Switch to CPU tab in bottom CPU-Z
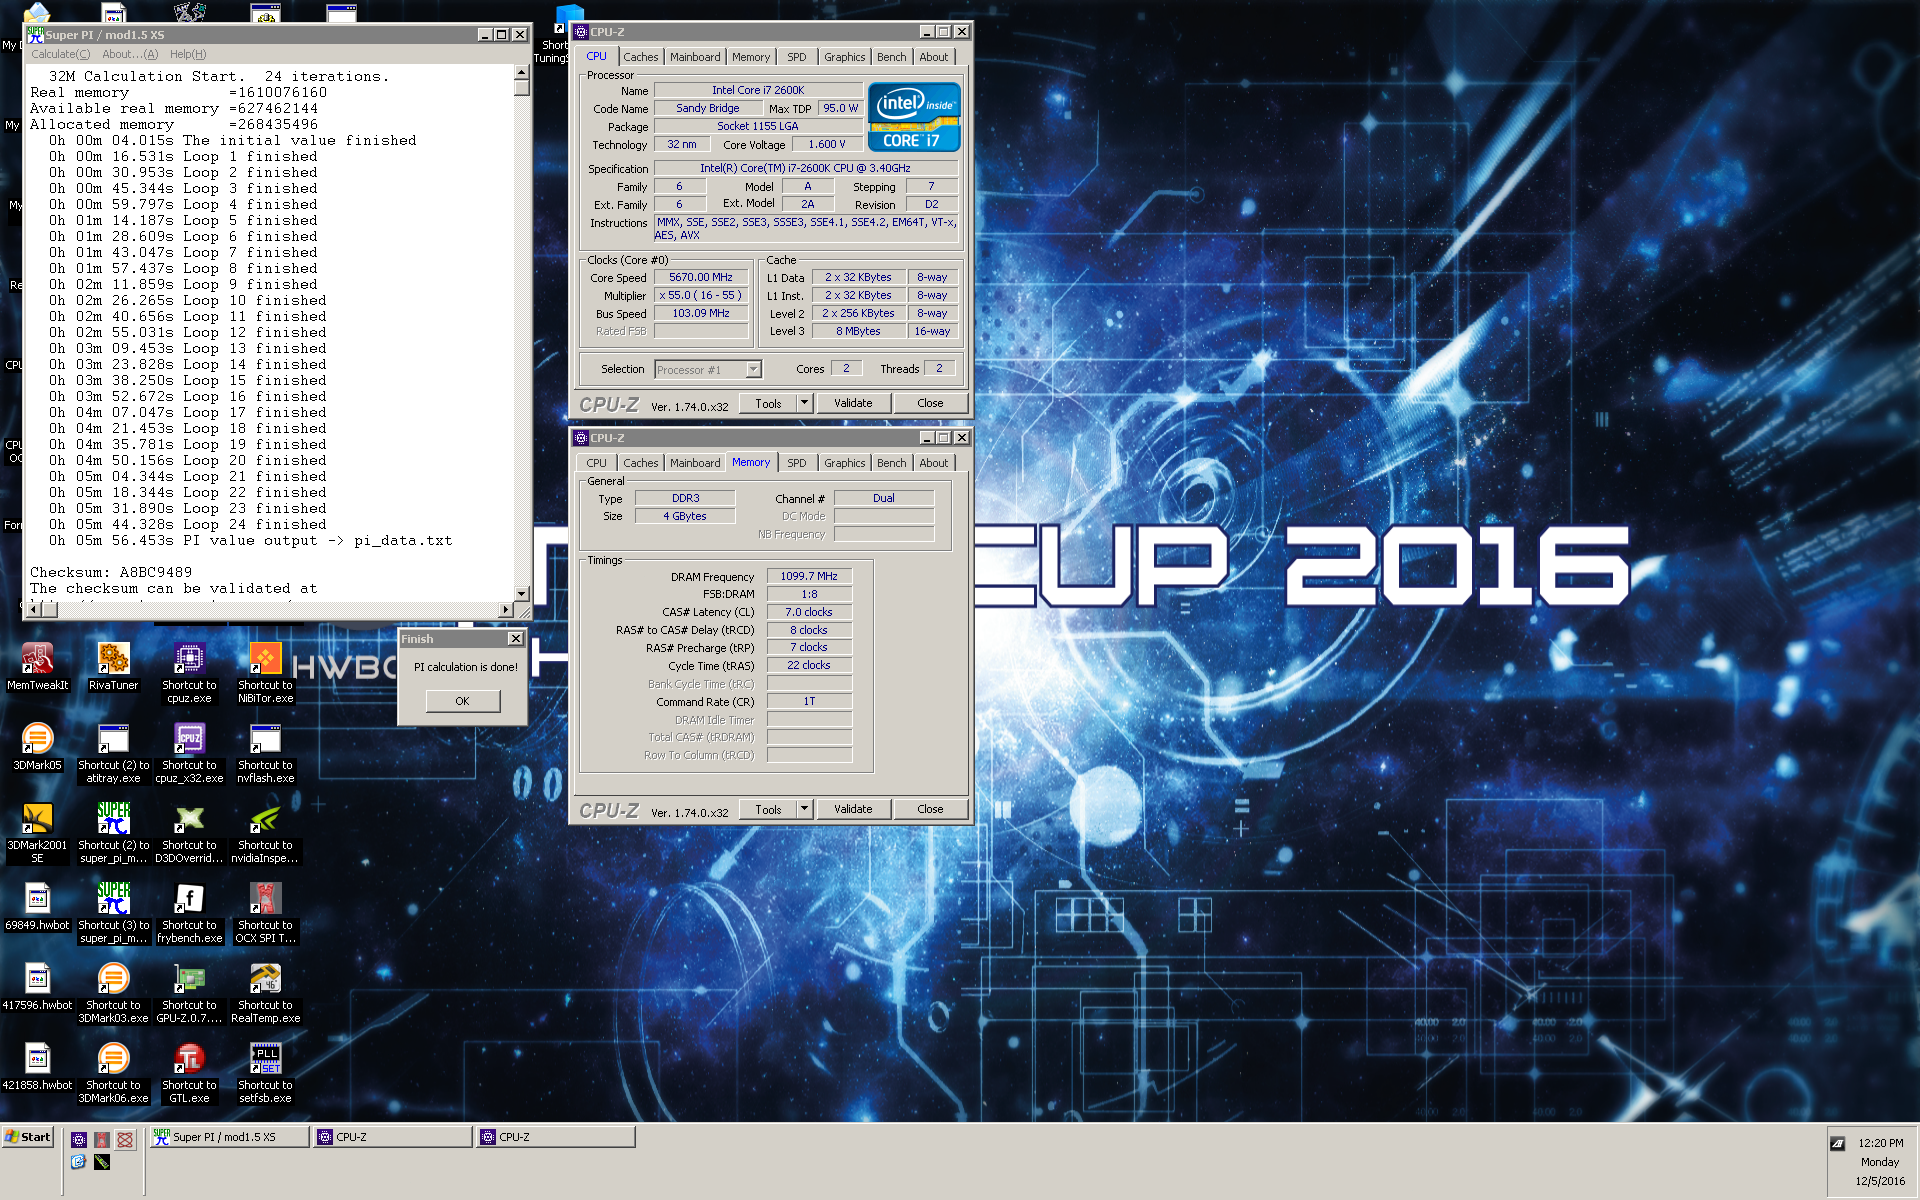The image size is (1920, 1200). [x=596, y=463]
